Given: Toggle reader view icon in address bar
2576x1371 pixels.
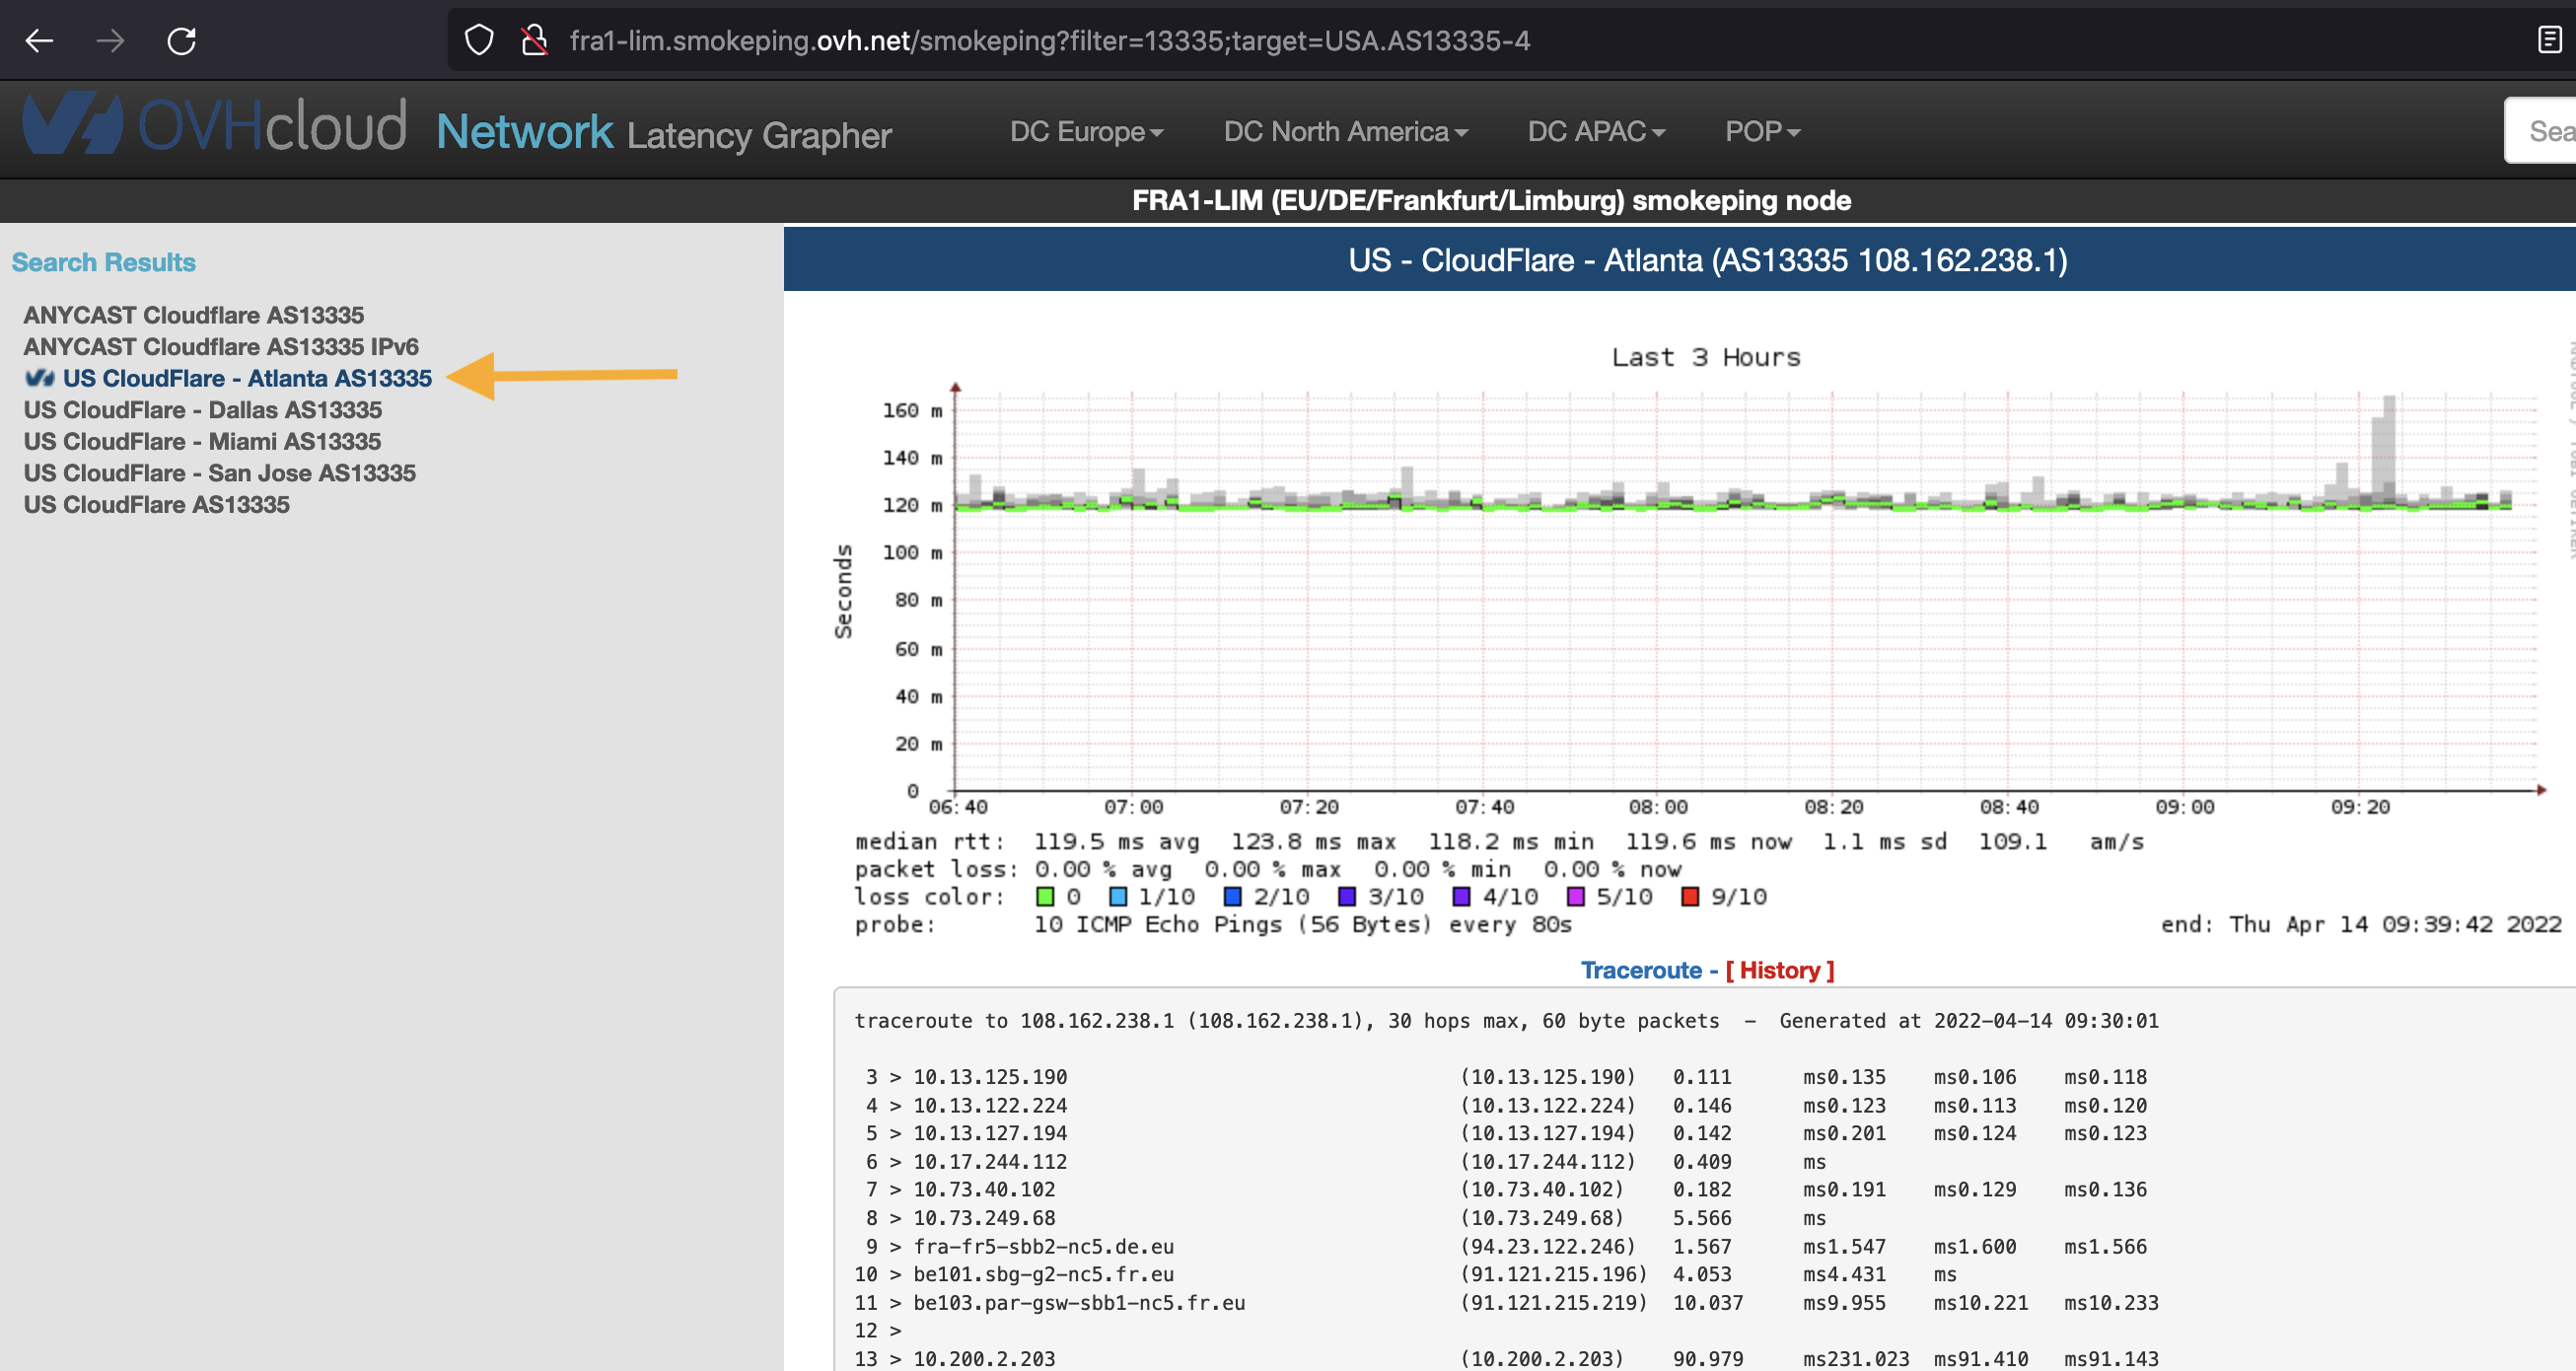Looking at the screenshot, I should click(x=2549, y=40).
